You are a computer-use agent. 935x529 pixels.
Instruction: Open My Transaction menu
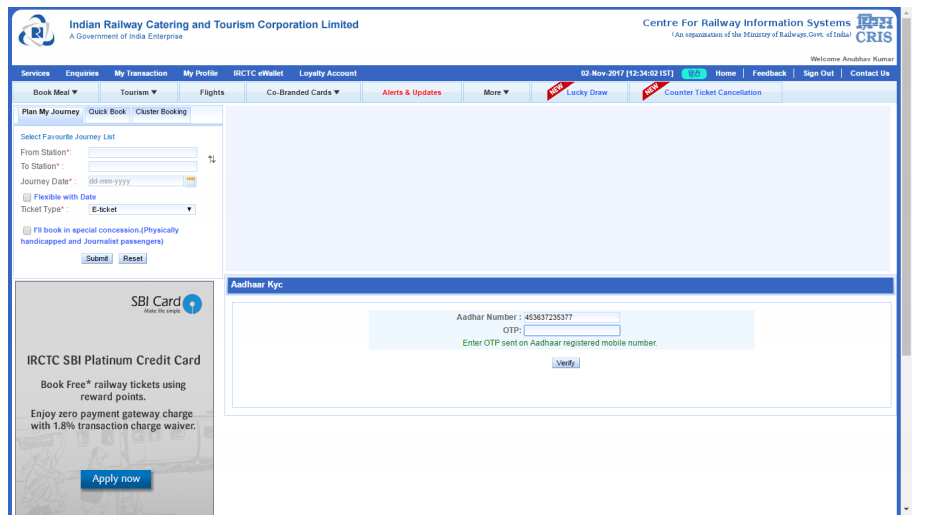tap(141, 73)
